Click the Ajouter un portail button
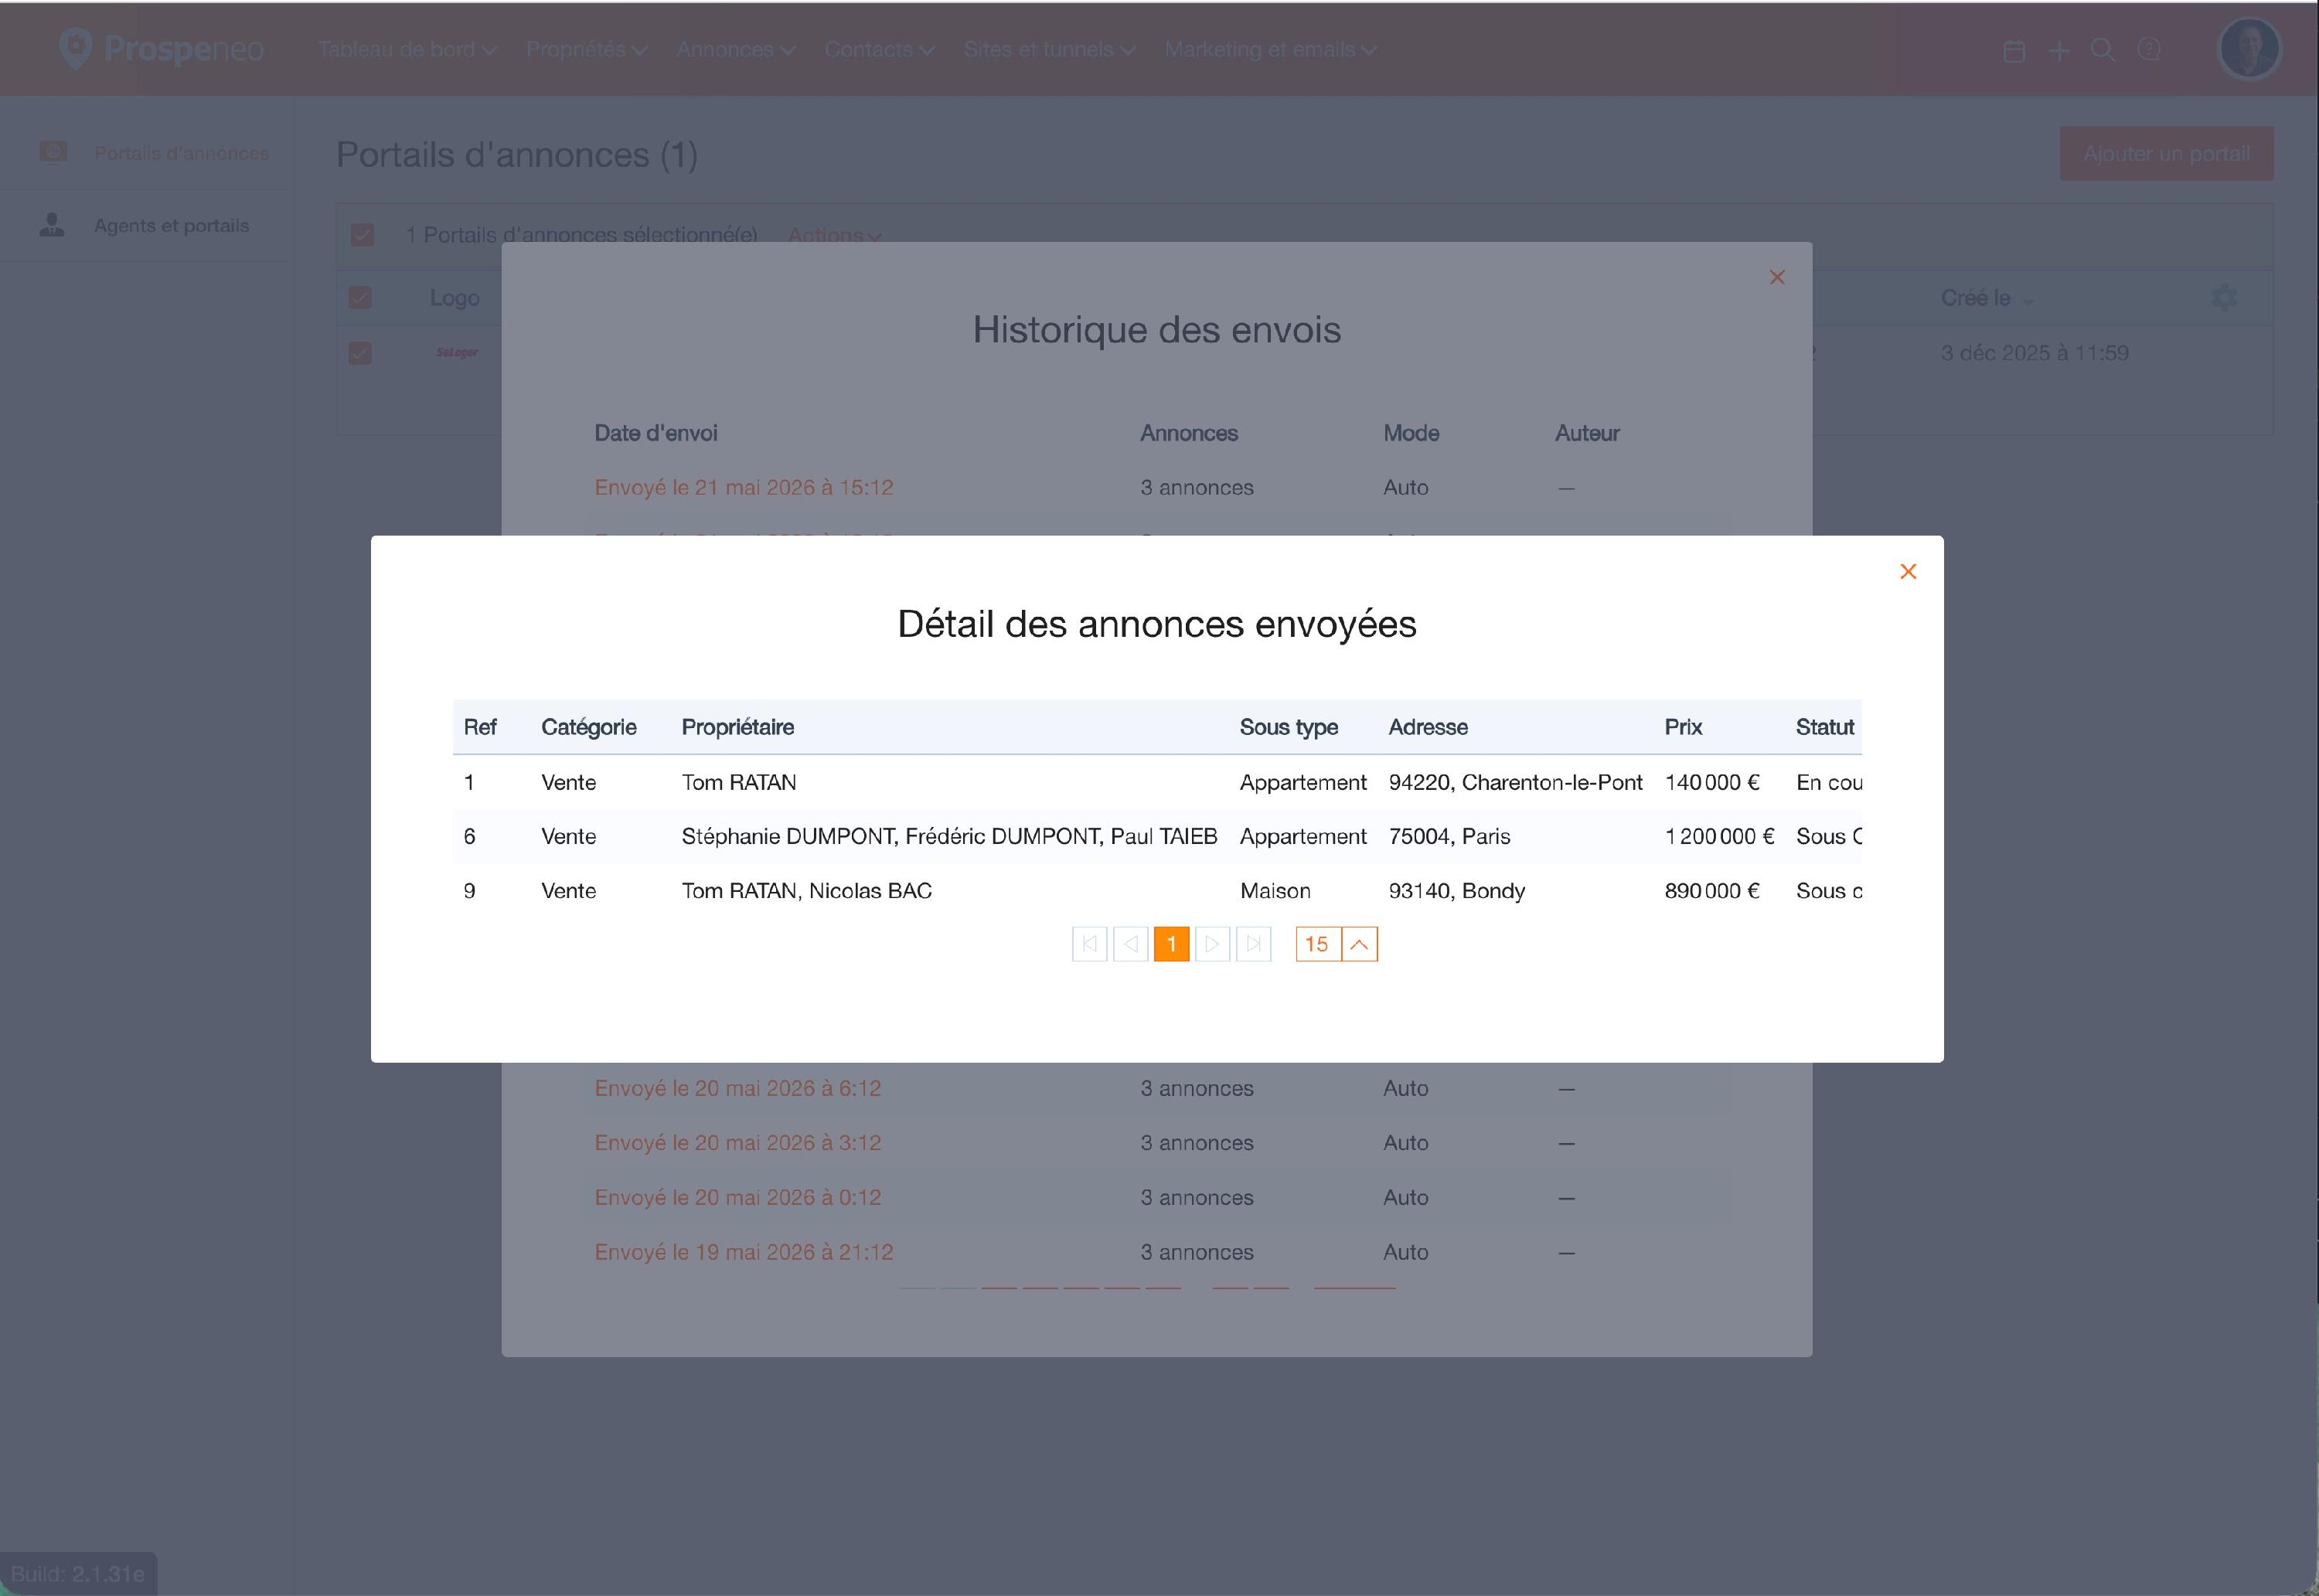The image size is (2319, 1596). (x=2166, y=154)
